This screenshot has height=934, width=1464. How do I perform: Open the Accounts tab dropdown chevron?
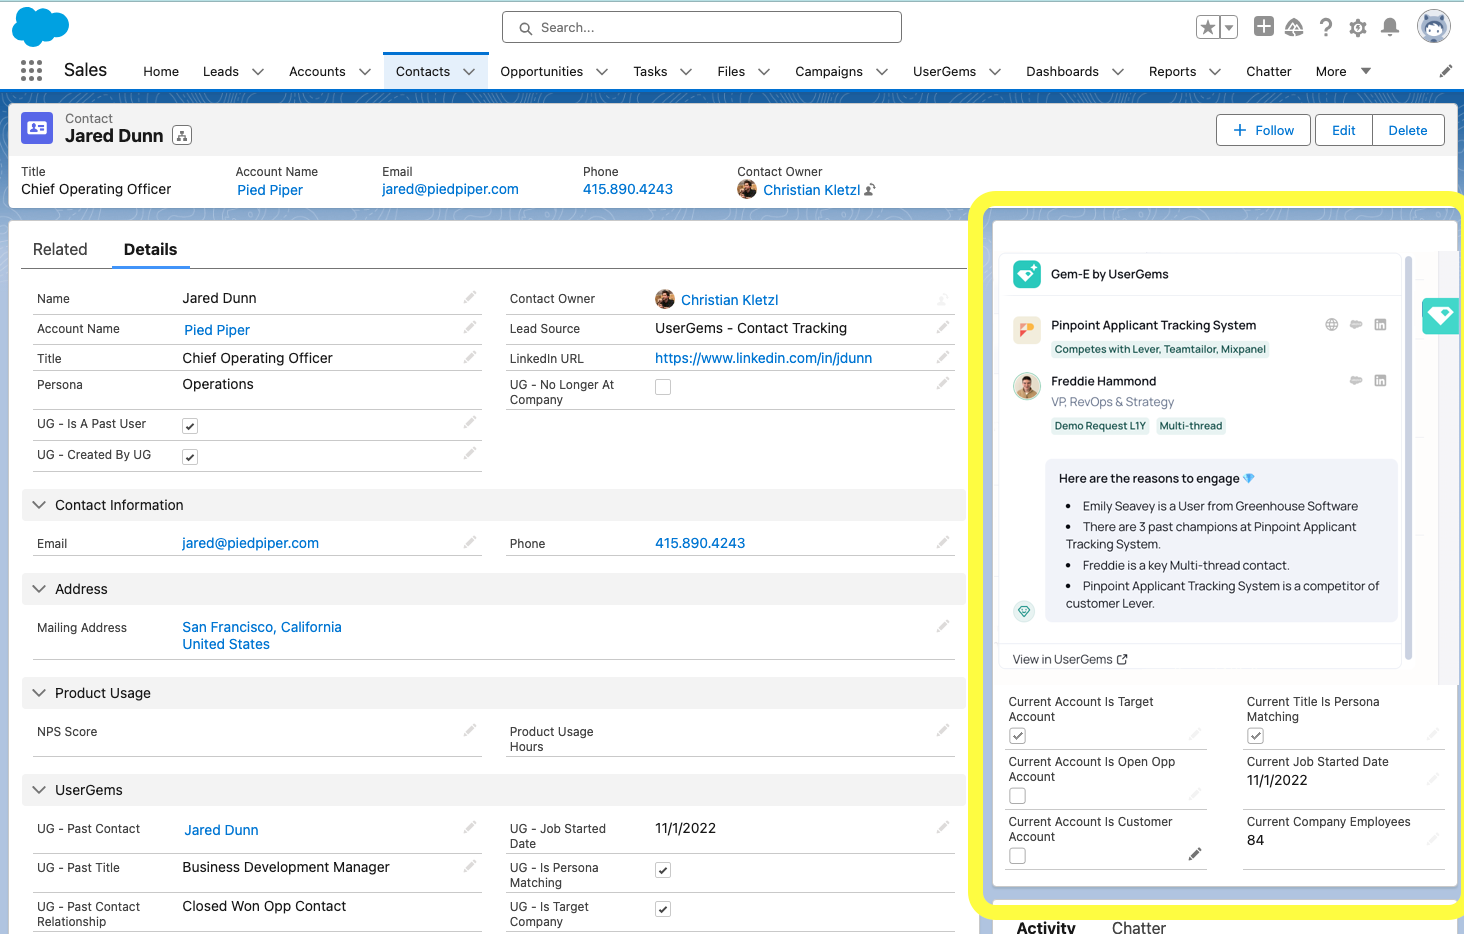click(365, 72)
